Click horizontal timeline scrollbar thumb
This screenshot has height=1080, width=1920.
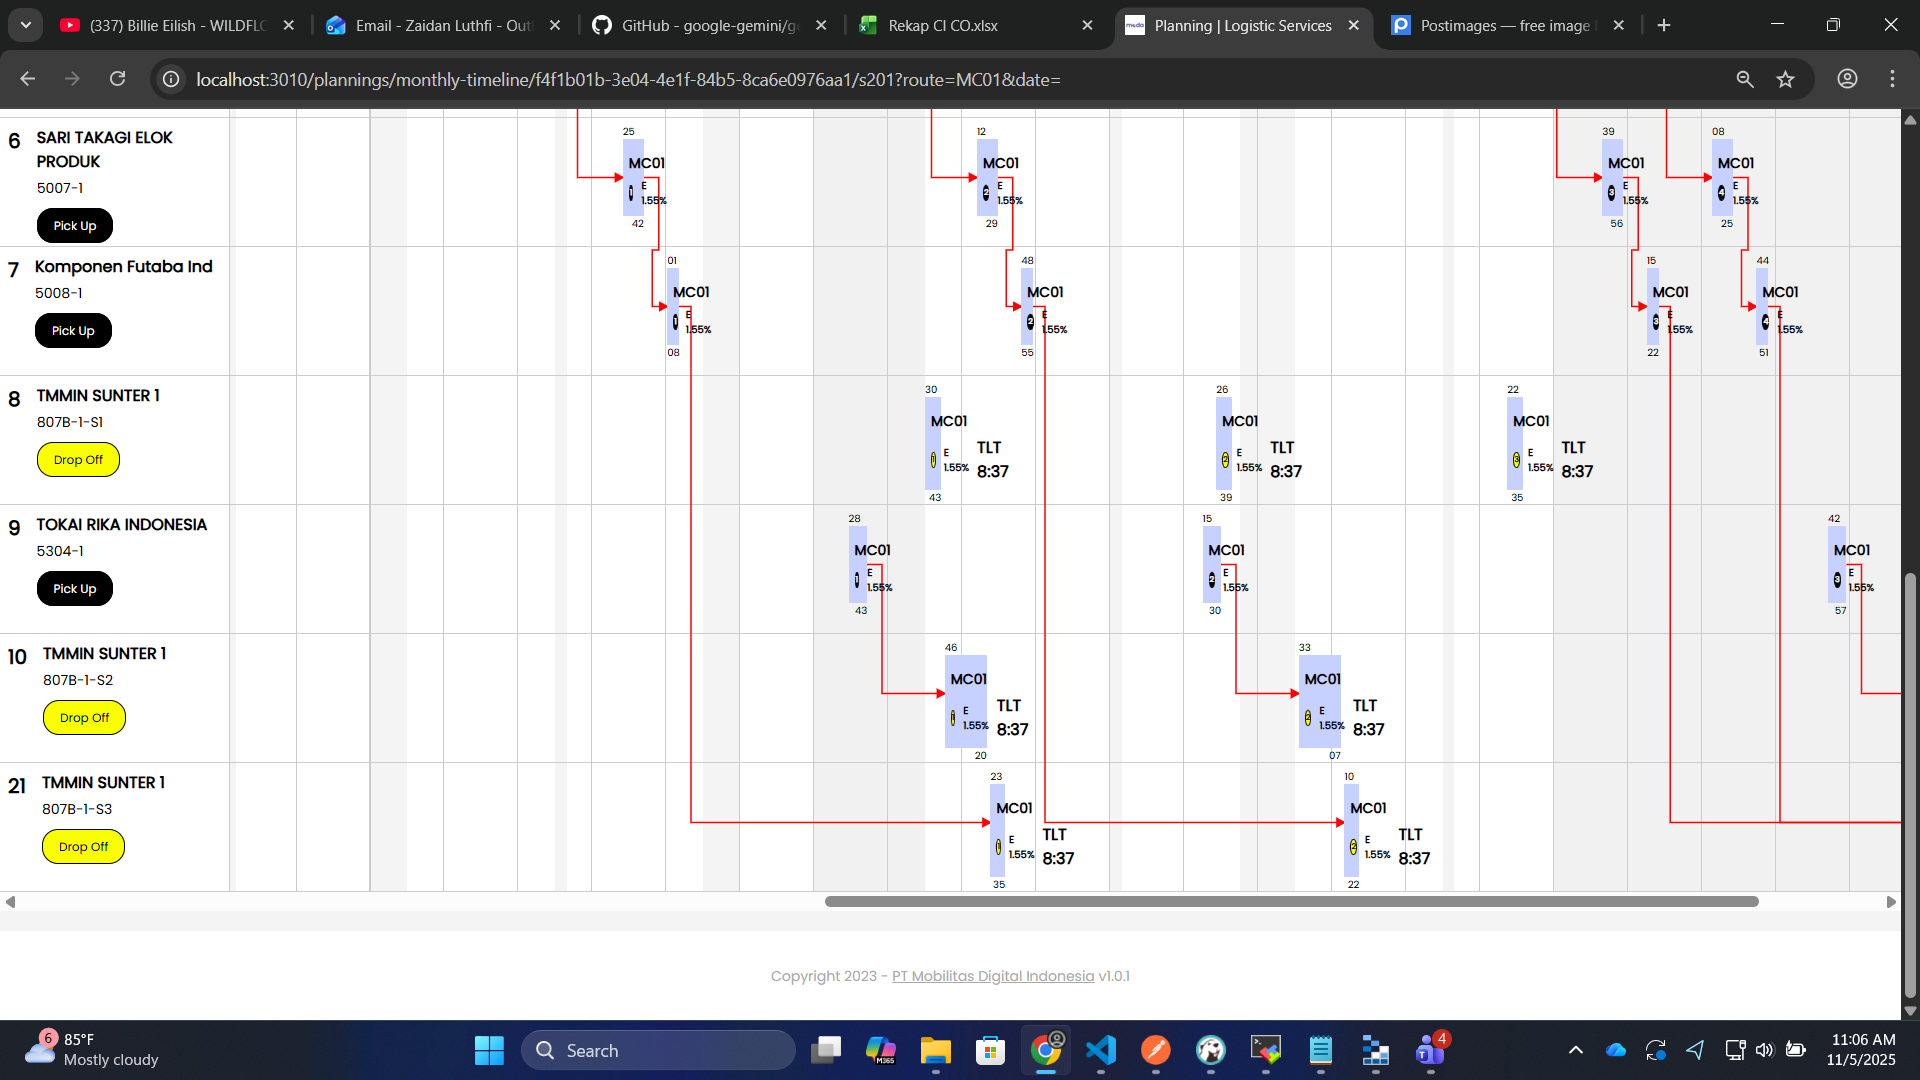(1290, 902)
